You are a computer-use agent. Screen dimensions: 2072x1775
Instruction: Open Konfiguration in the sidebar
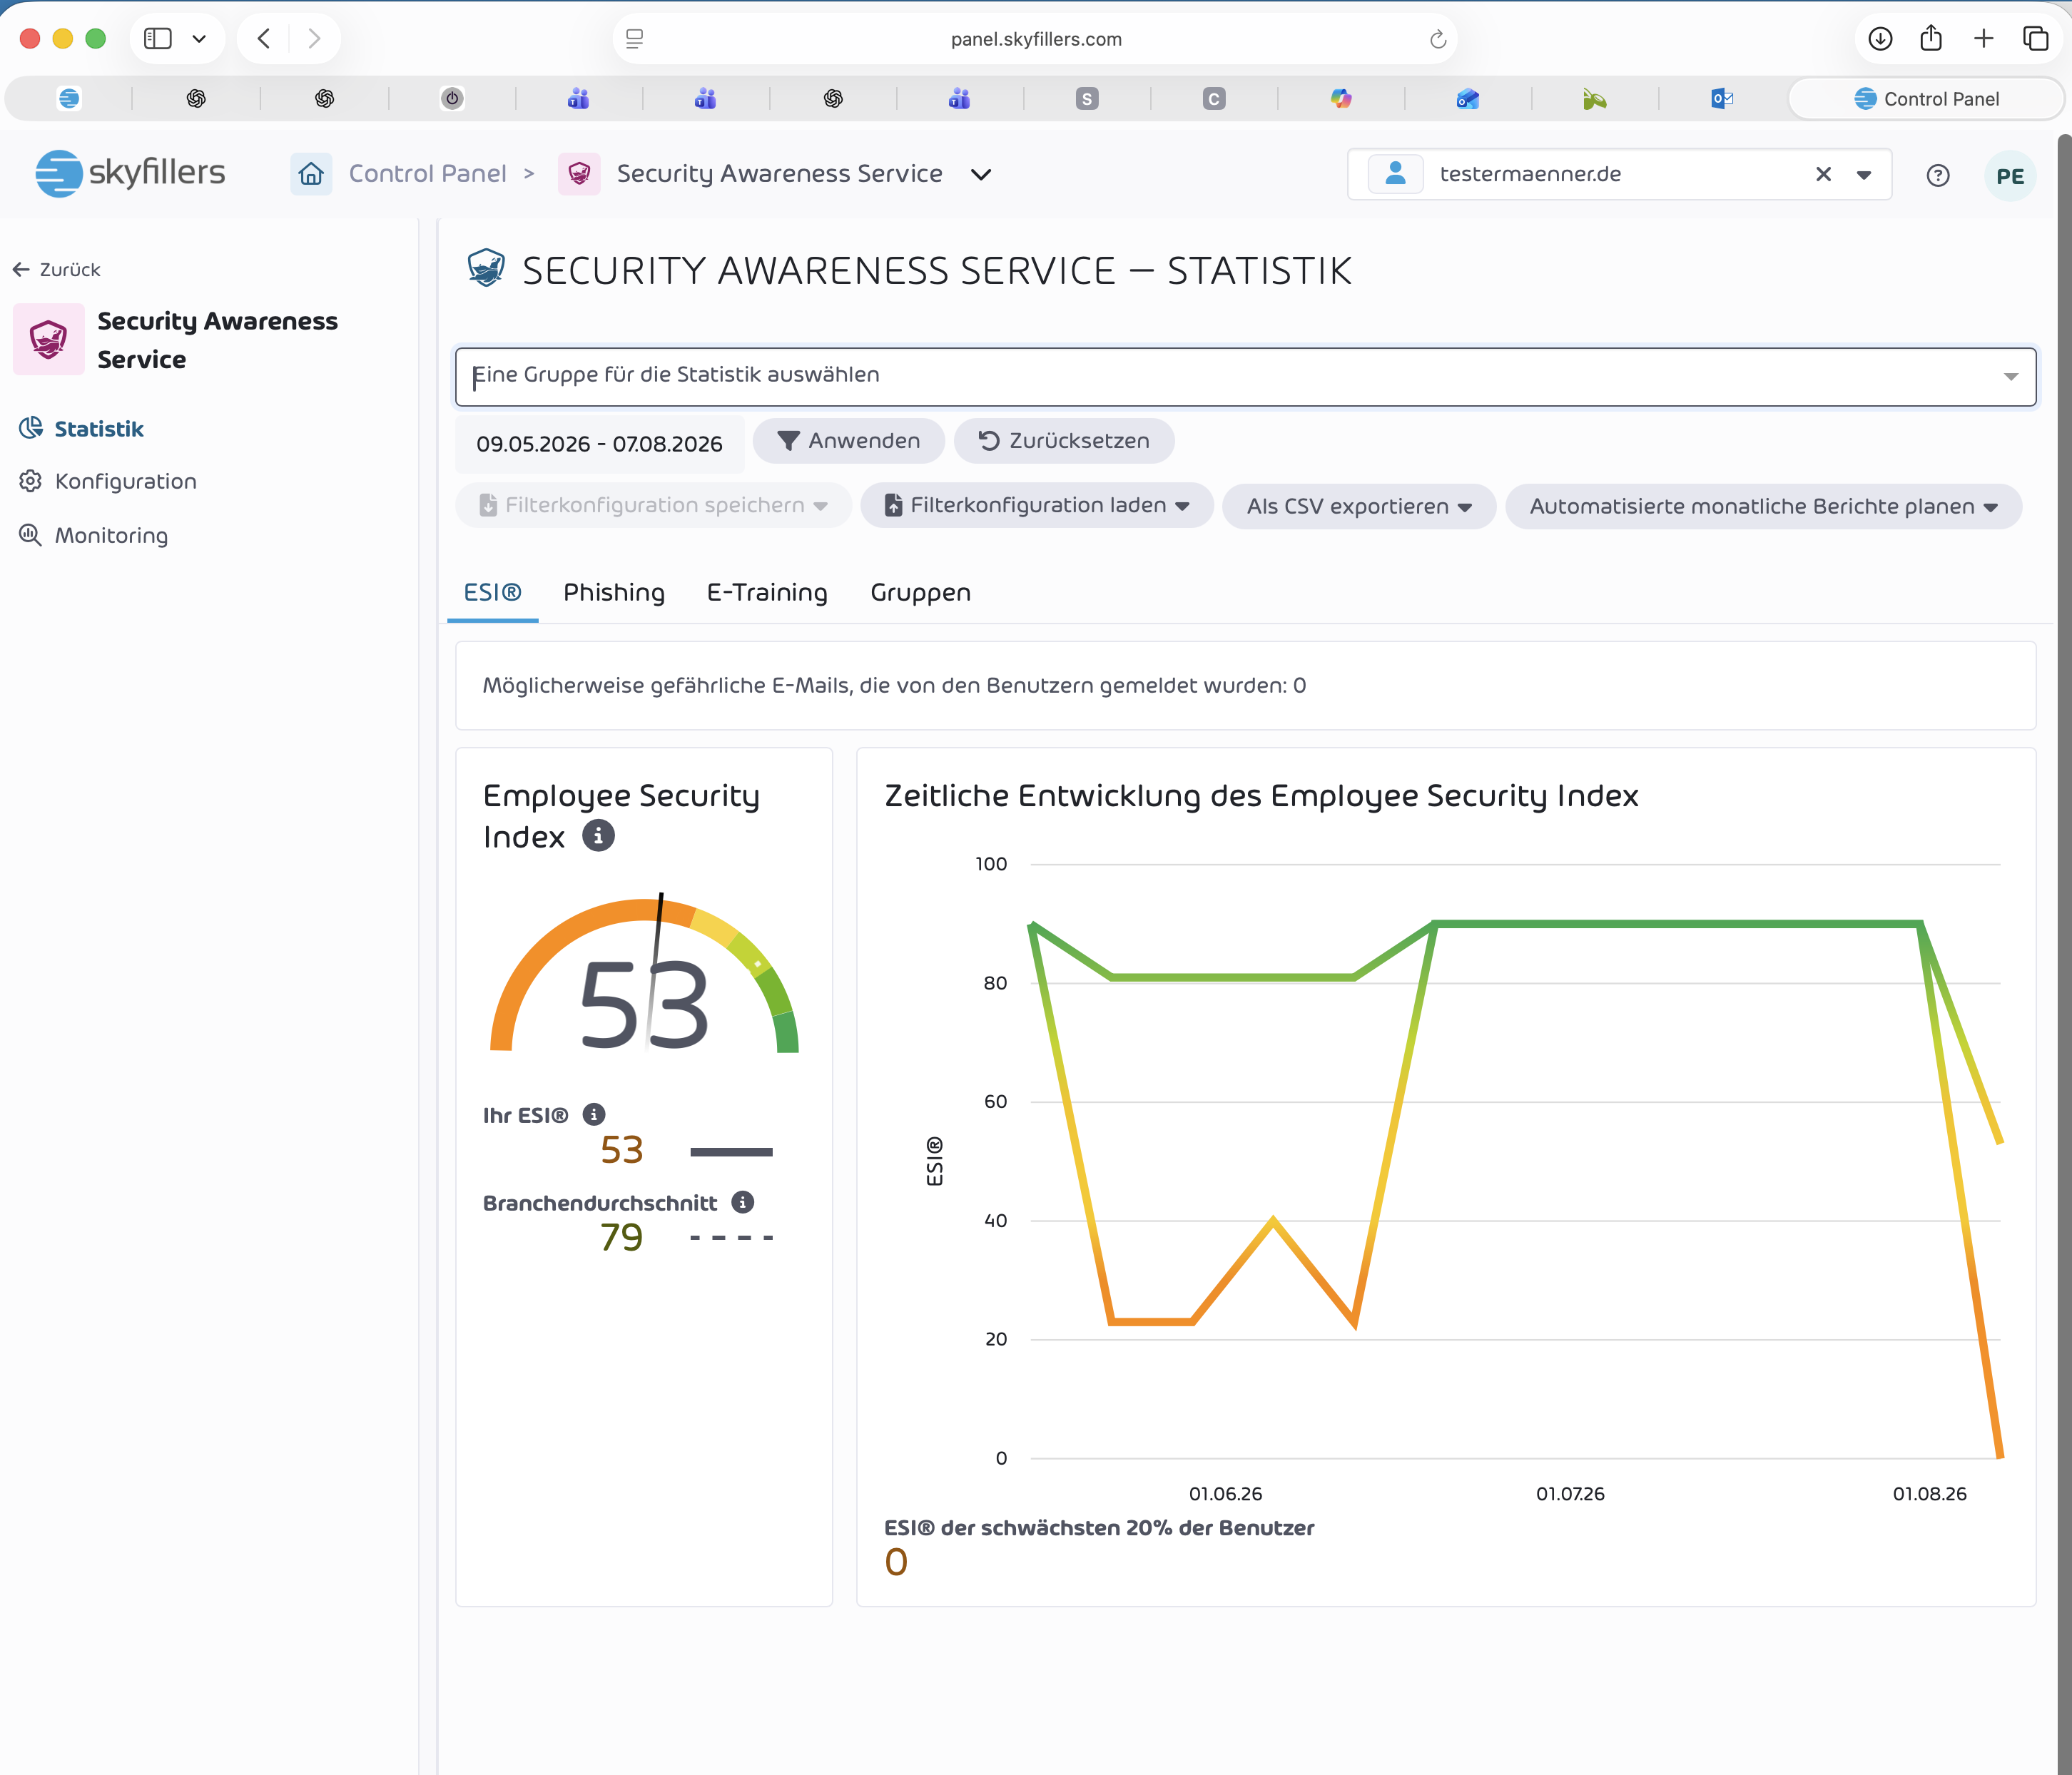[125, 481]
